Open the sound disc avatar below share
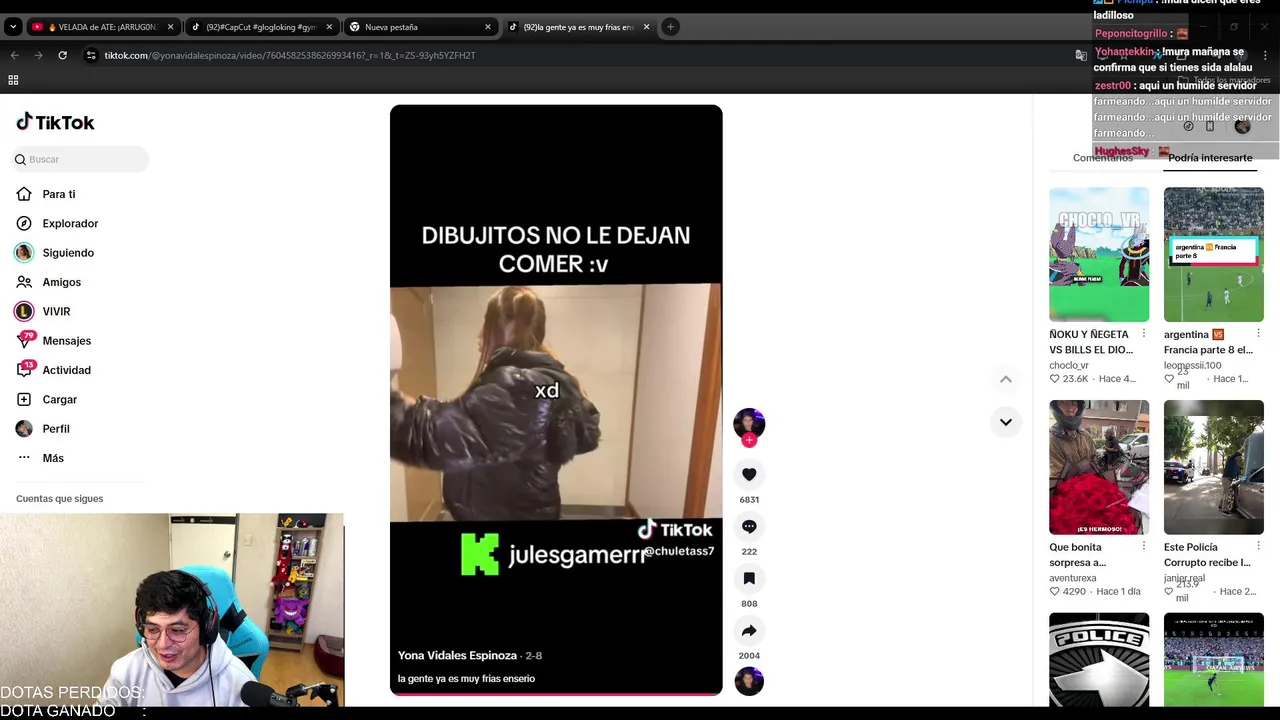This screenshot has height=720, width=1280. [x=749, y=681]
